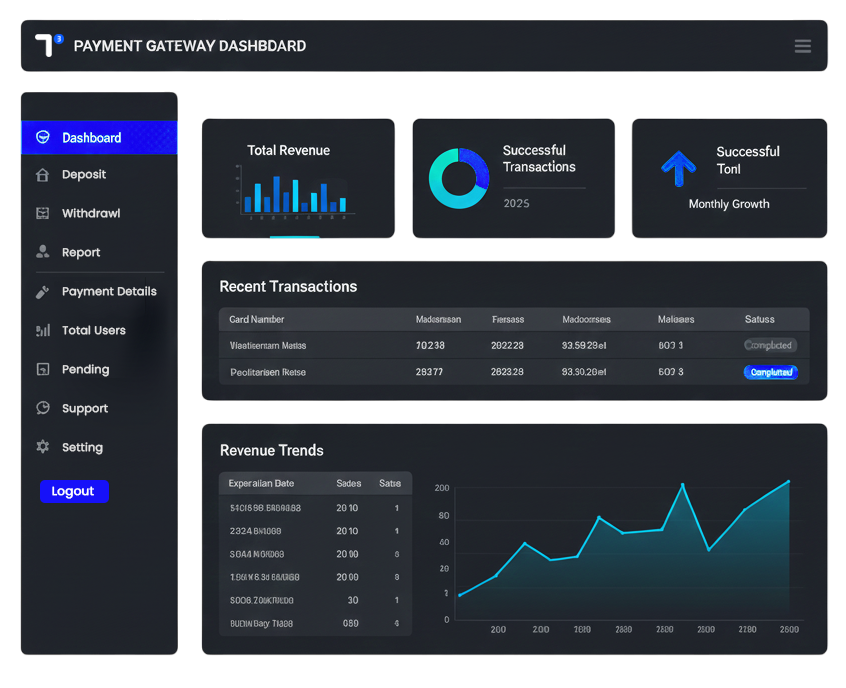Click the grey Completed status badge
Screen dimensions: 846x688
click(770, 346)
